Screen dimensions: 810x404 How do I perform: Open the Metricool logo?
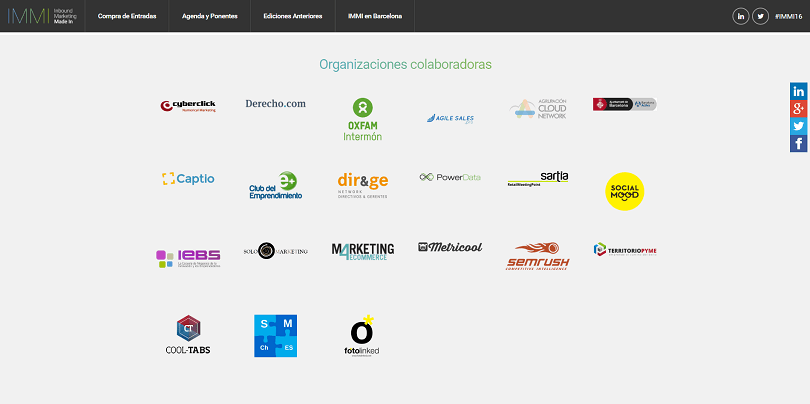pyautogui.click(x=450, y=247)
